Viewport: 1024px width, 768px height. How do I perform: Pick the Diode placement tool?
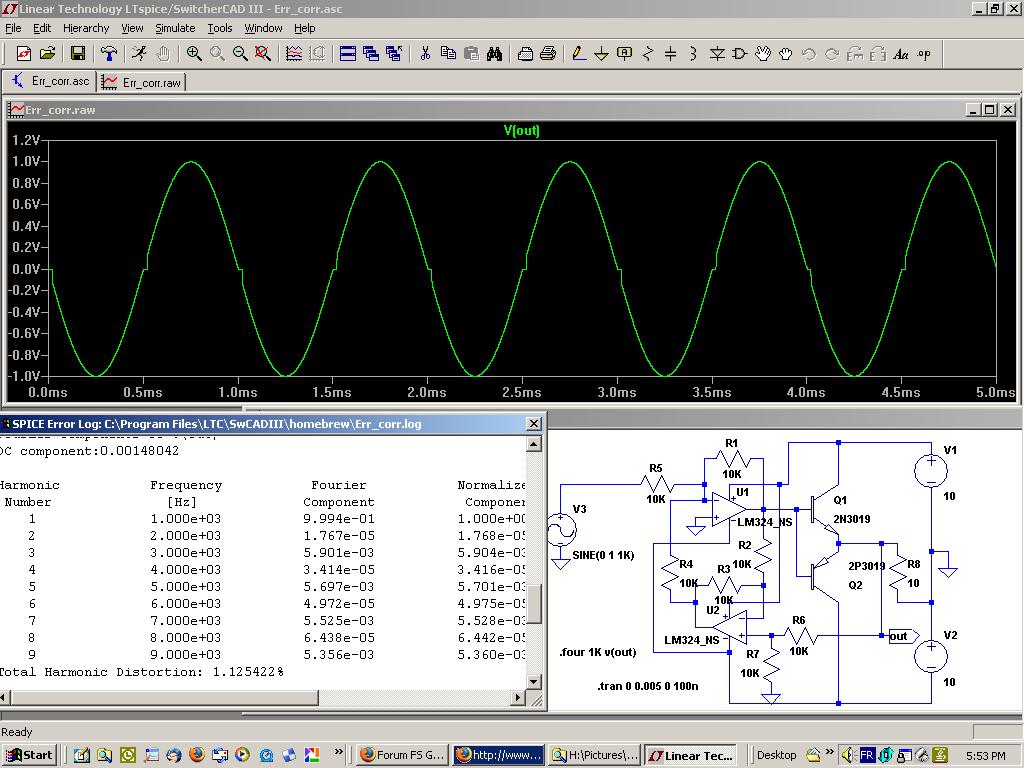pos(717,54)
